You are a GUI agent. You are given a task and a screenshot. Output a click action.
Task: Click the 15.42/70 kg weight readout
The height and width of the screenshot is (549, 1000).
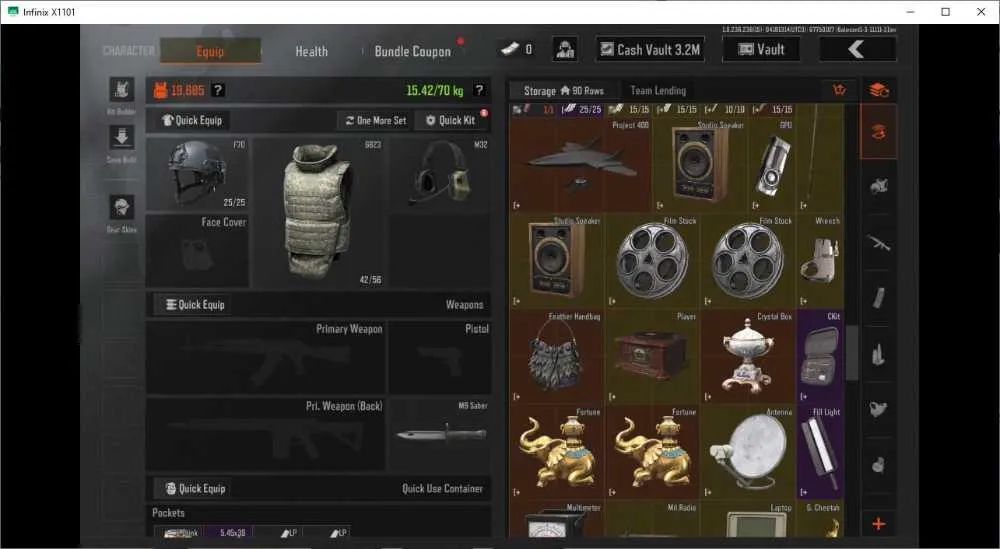pyautogui.click(x=435, y=91)
